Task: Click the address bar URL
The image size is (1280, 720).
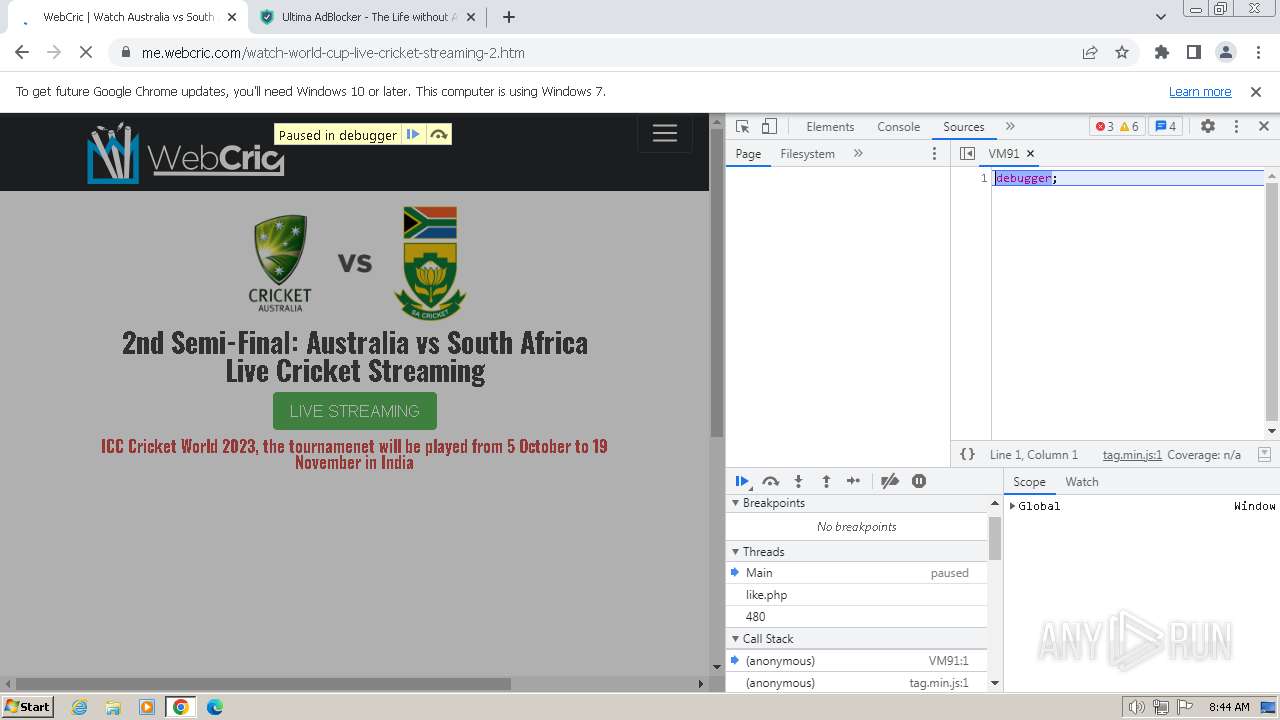Action: click(x=333, y=52)
